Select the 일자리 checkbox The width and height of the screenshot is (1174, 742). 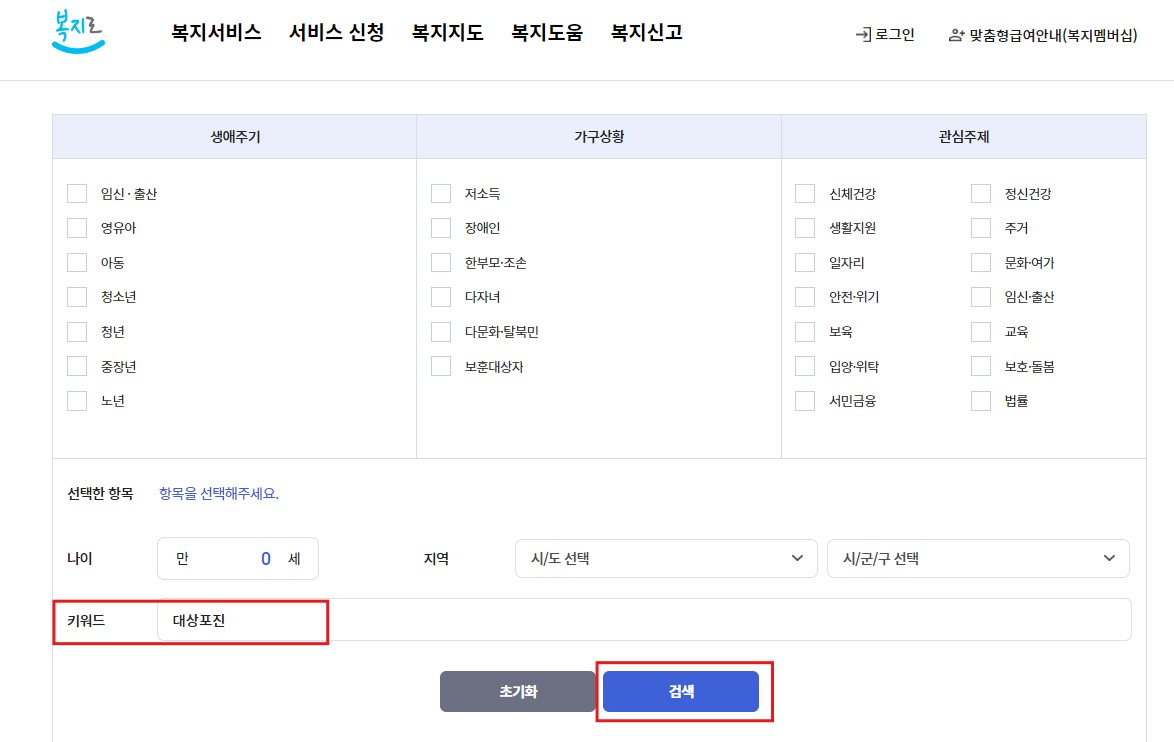(805, 262)
